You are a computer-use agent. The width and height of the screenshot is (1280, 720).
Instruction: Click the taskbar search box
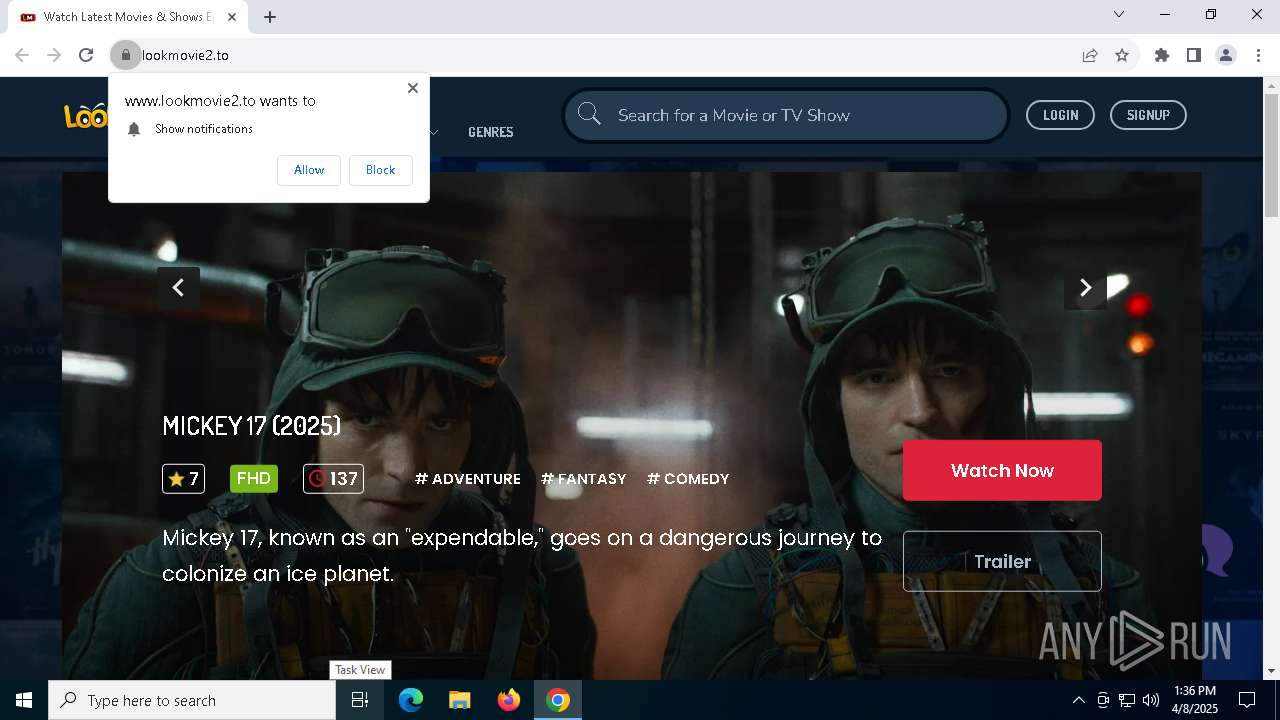coord(192,700)
